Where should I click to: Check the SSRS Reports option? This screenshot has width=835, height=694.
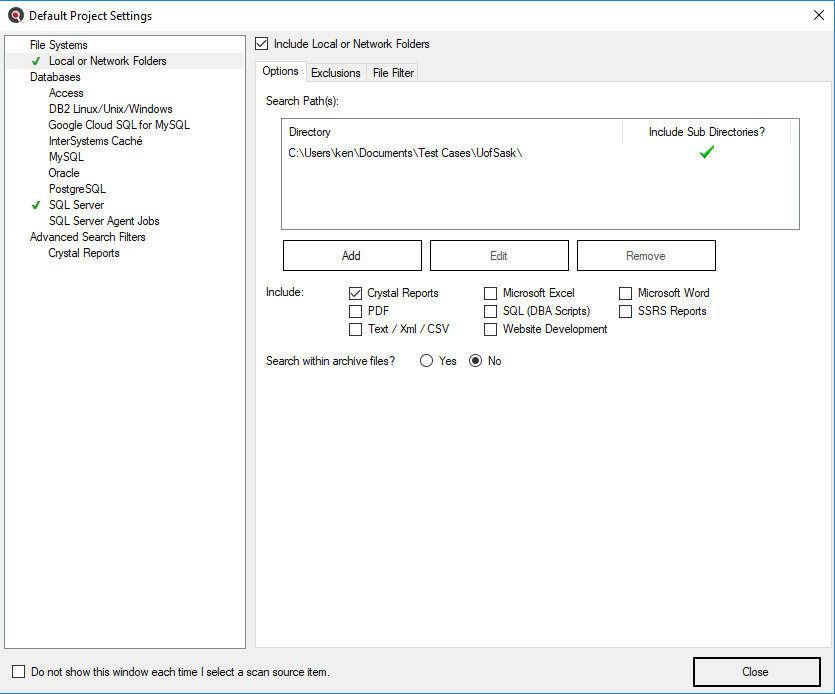(626, 311)
